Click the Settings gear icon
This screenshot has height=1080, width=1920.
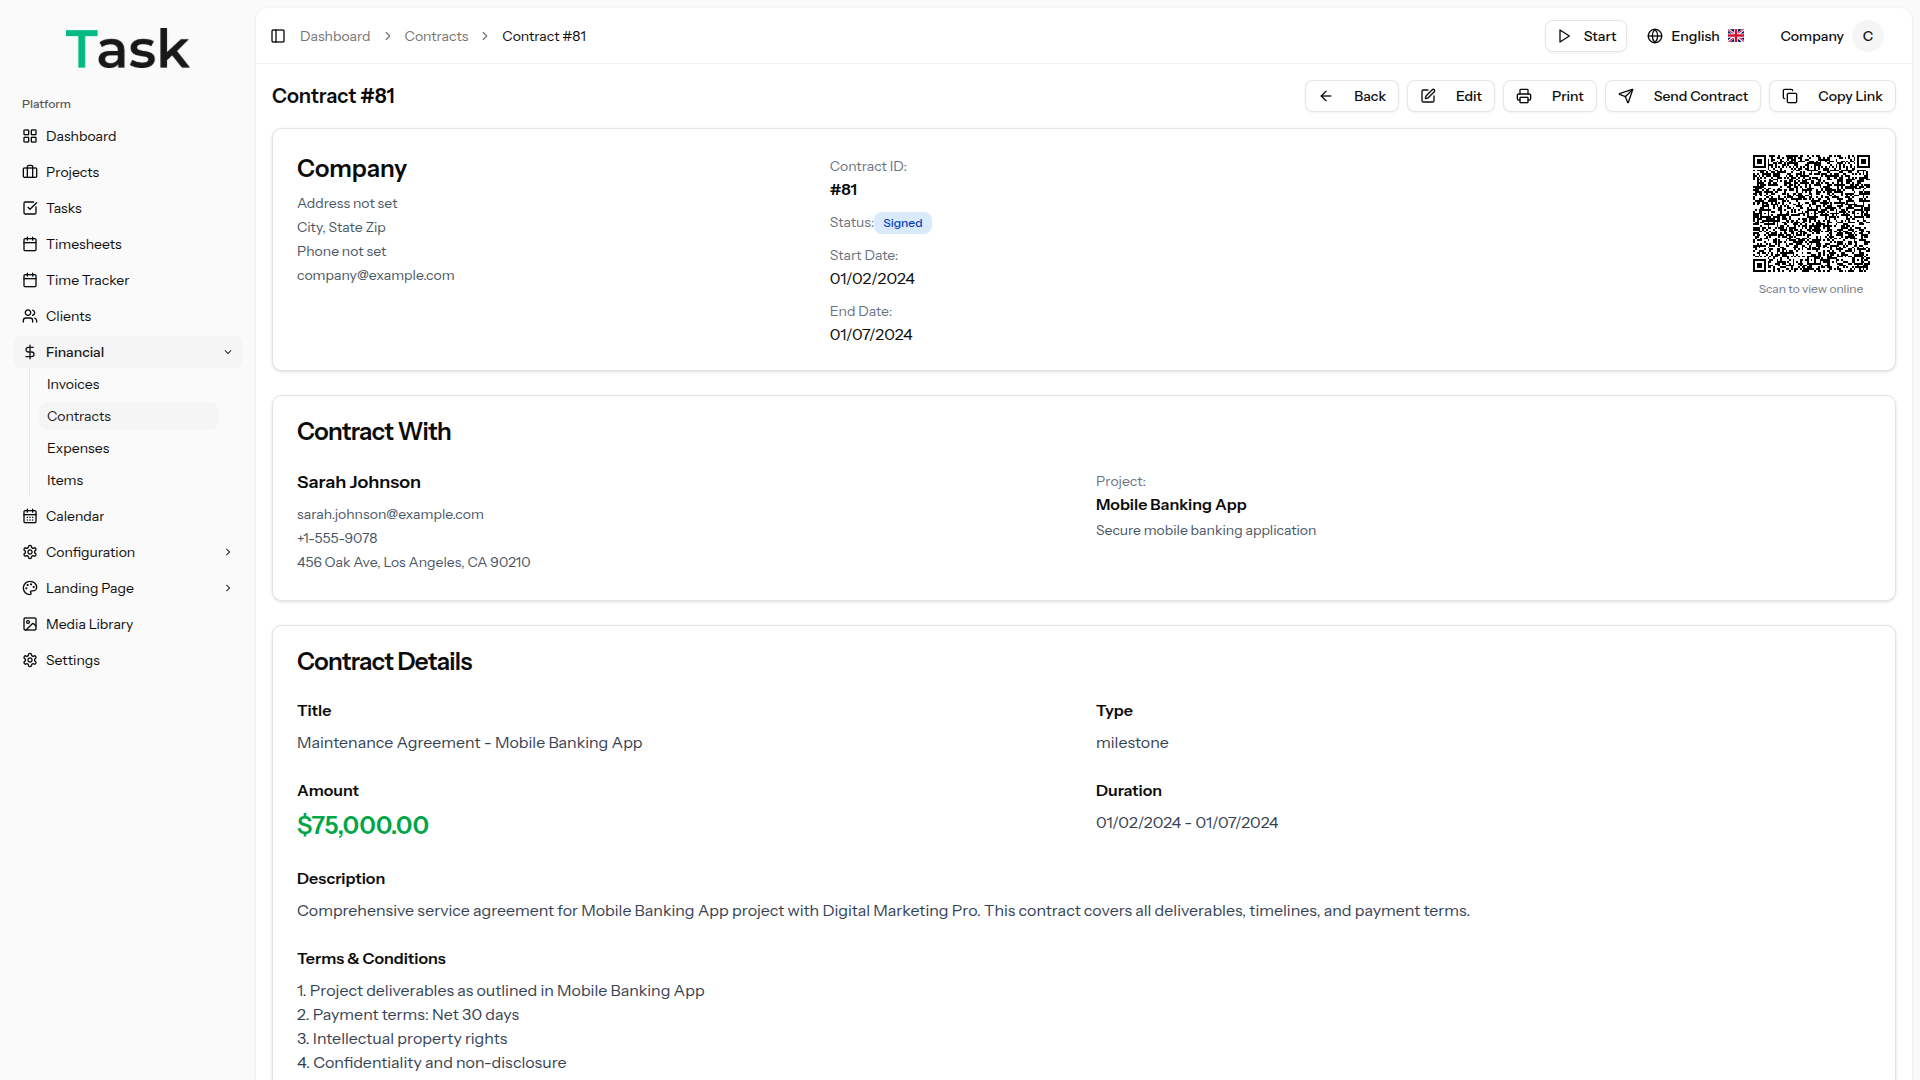click(x=30, y=660)
